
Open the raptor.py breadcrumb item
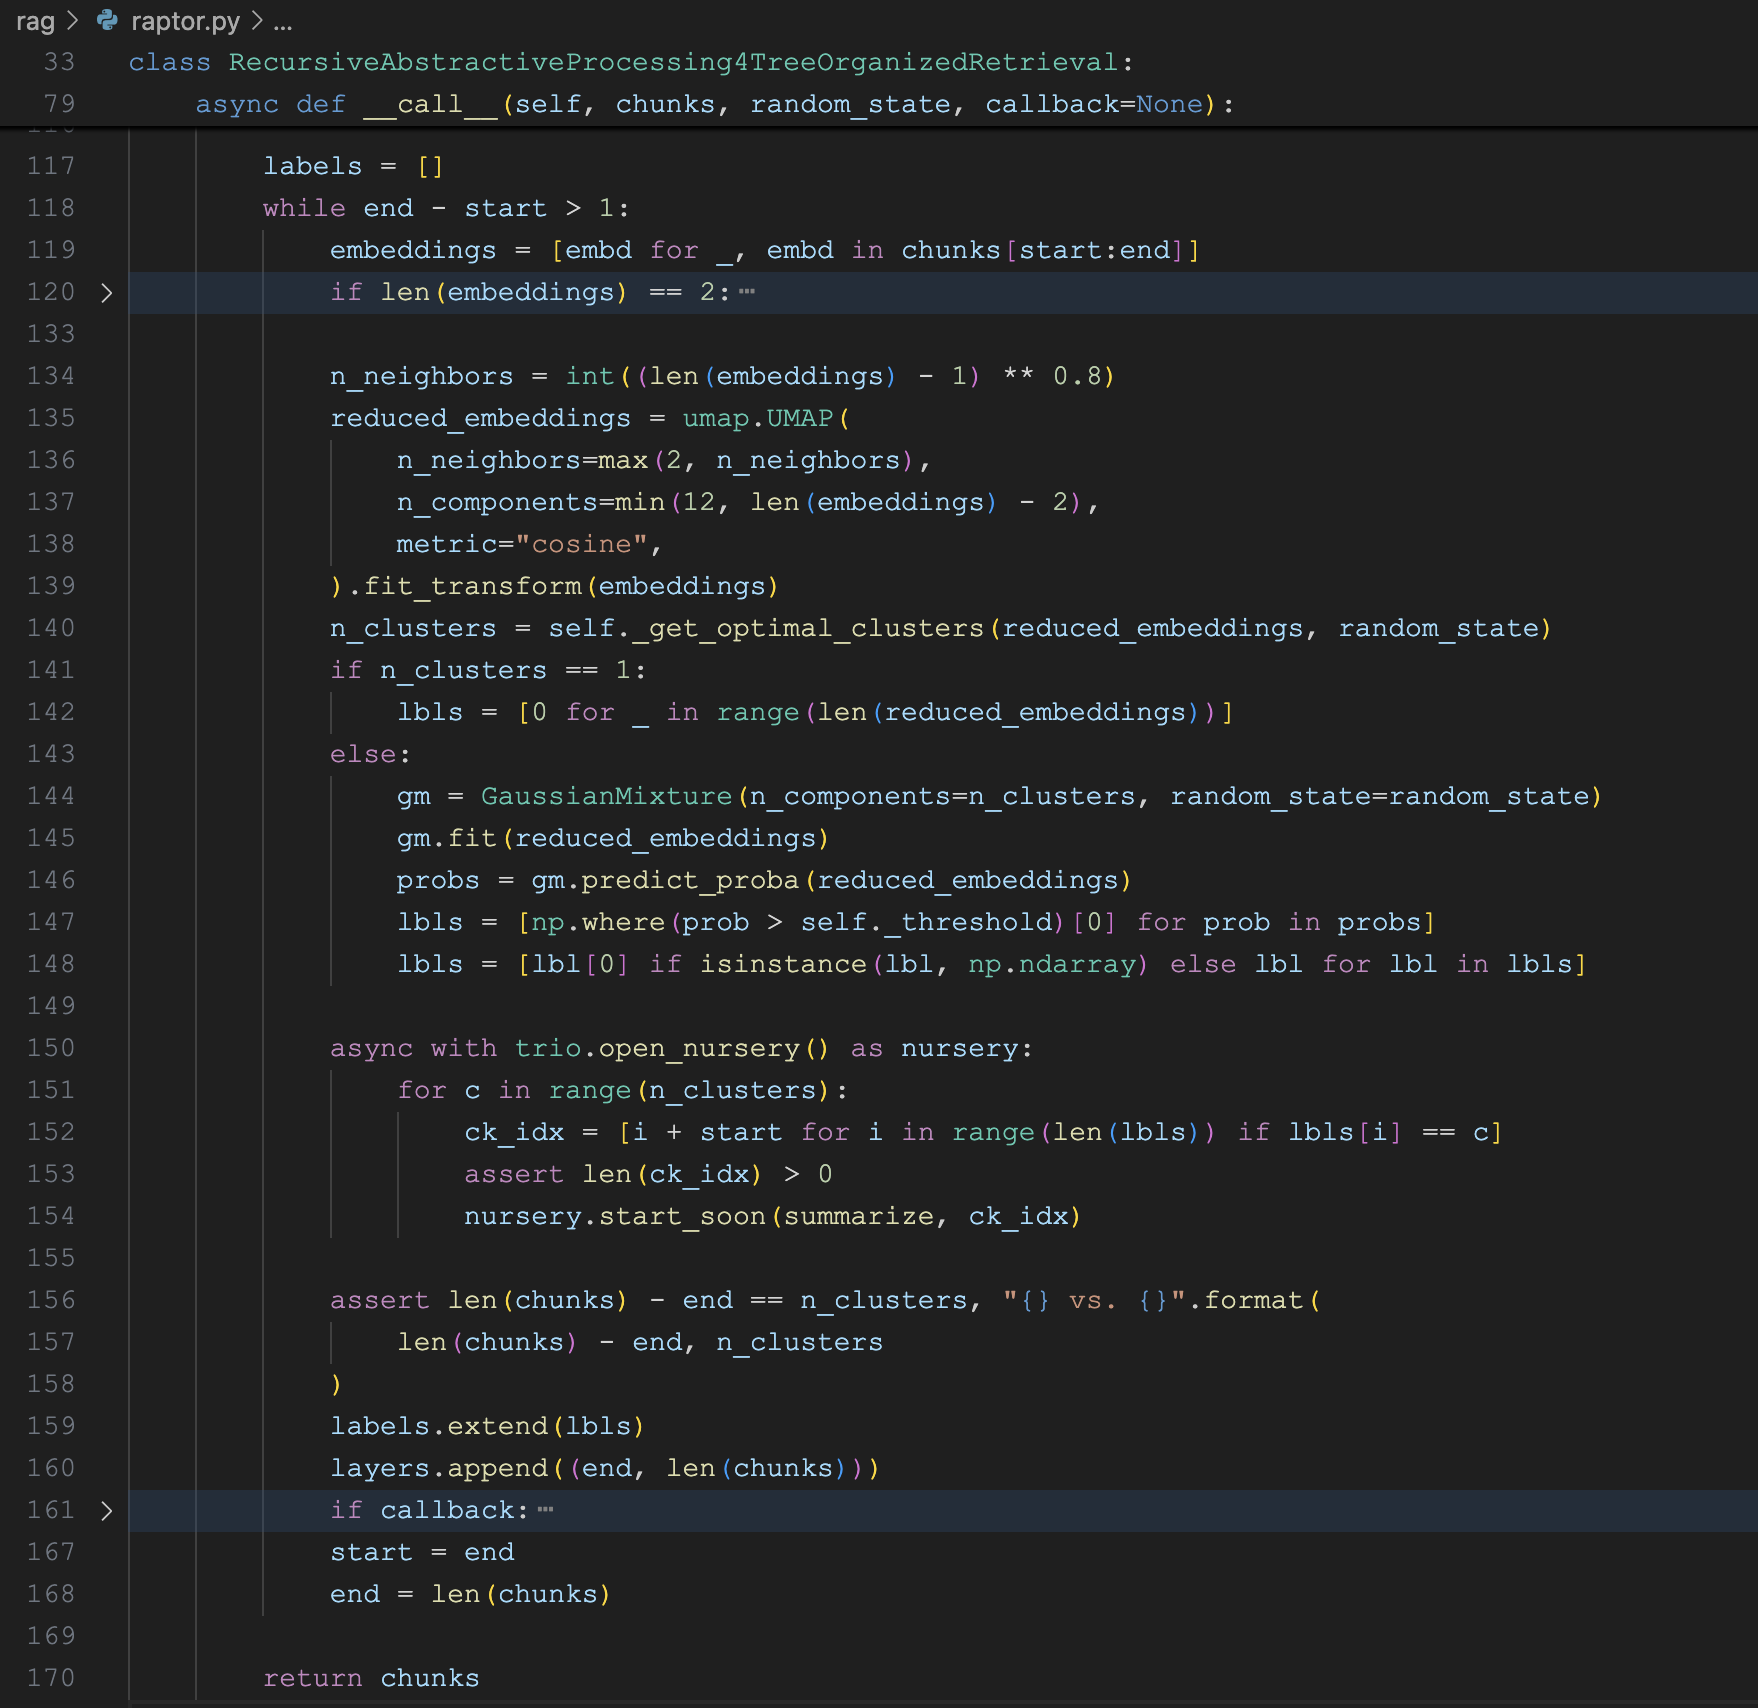[186, 21]
